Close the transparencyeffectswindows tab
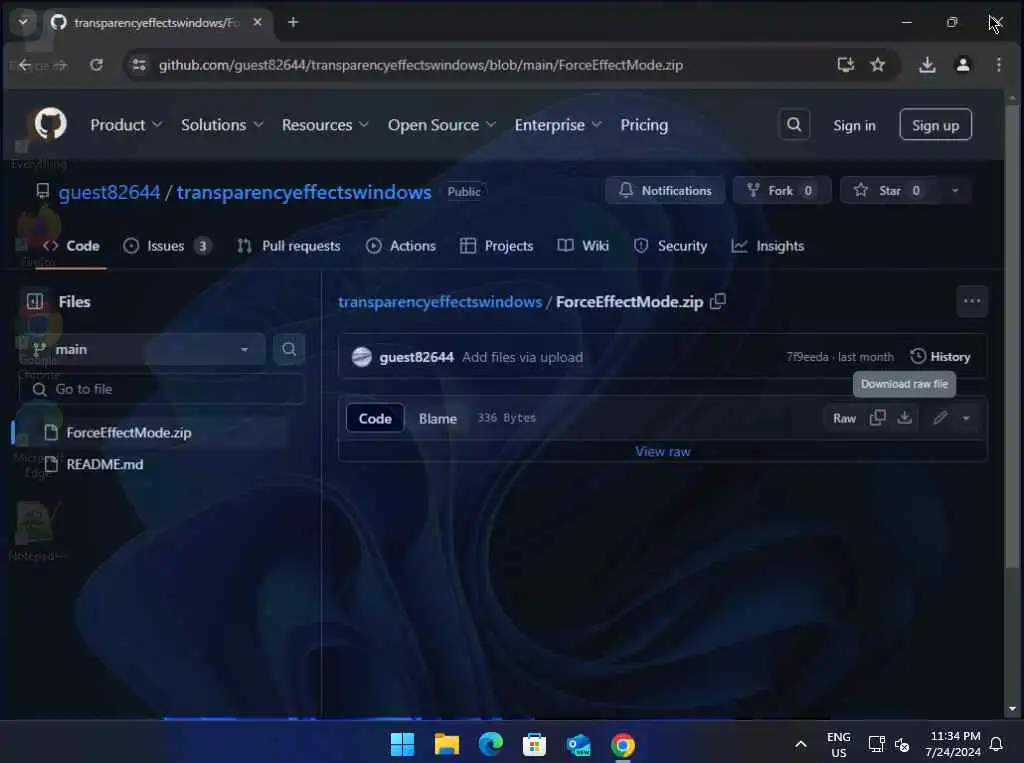Image resolution: width=1024 pixels, height=763 pixels. (x=257, y=22)
